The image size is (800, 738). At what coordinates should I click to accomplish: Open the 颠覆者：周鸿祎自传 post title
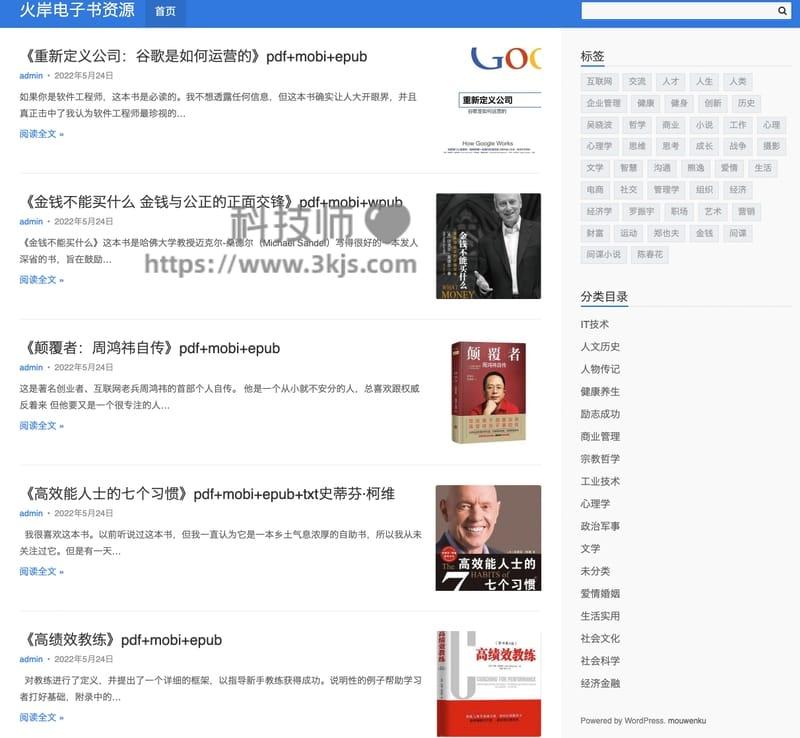(x=152, y=348)
